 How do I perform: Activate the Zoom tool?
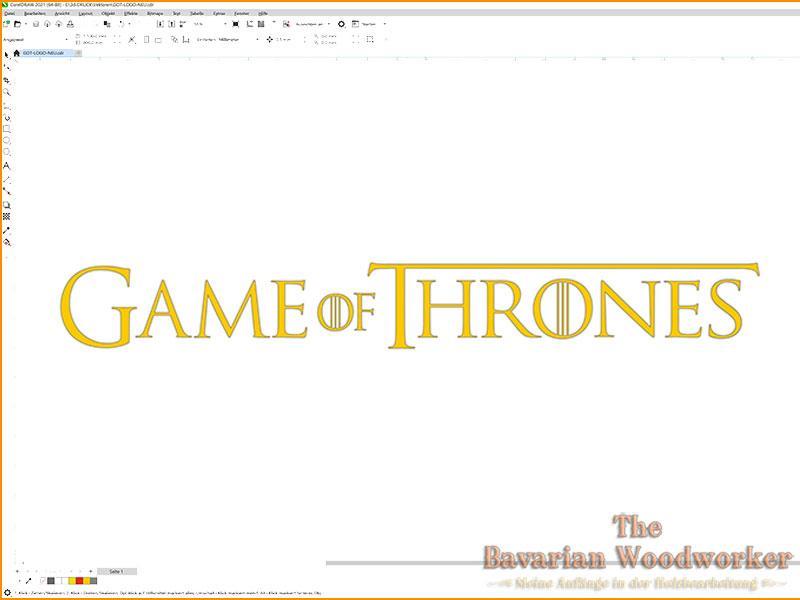tap(7, 90)
